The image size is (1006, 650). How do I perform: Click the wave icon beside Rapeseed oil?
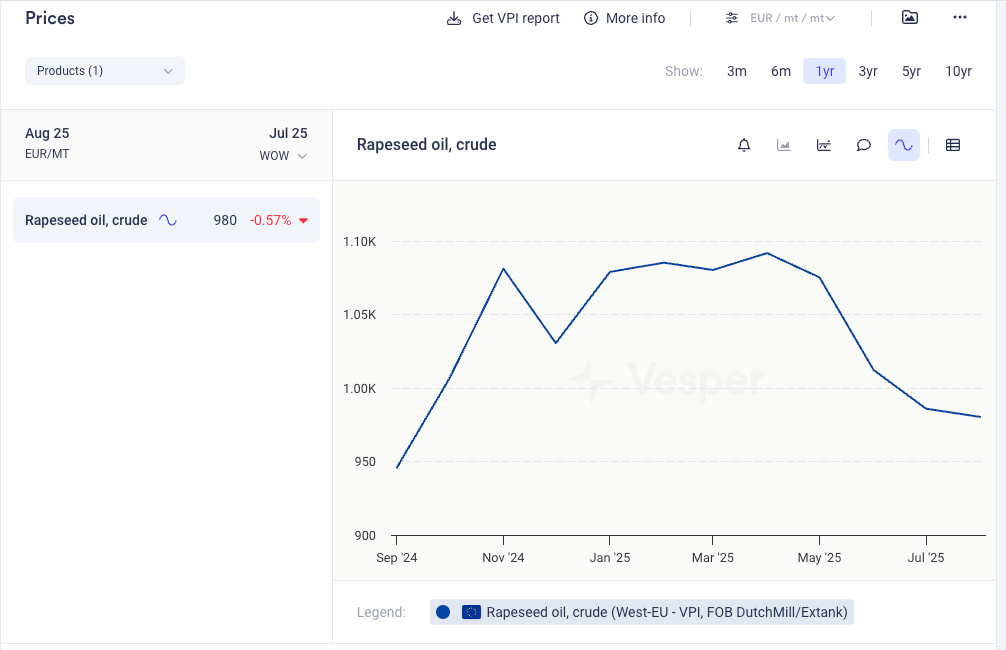[168, 220]
